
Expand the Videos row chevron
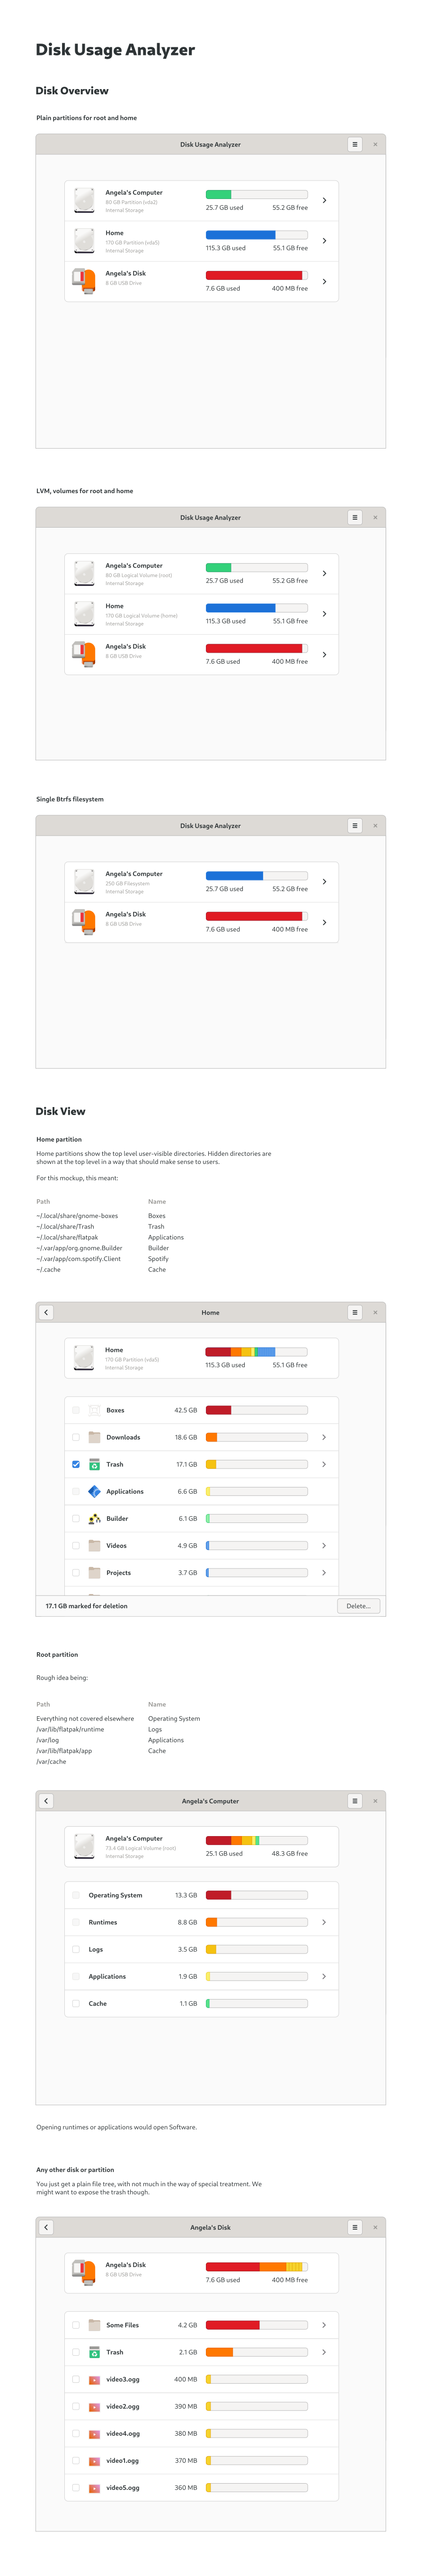tap(324, 1545)
